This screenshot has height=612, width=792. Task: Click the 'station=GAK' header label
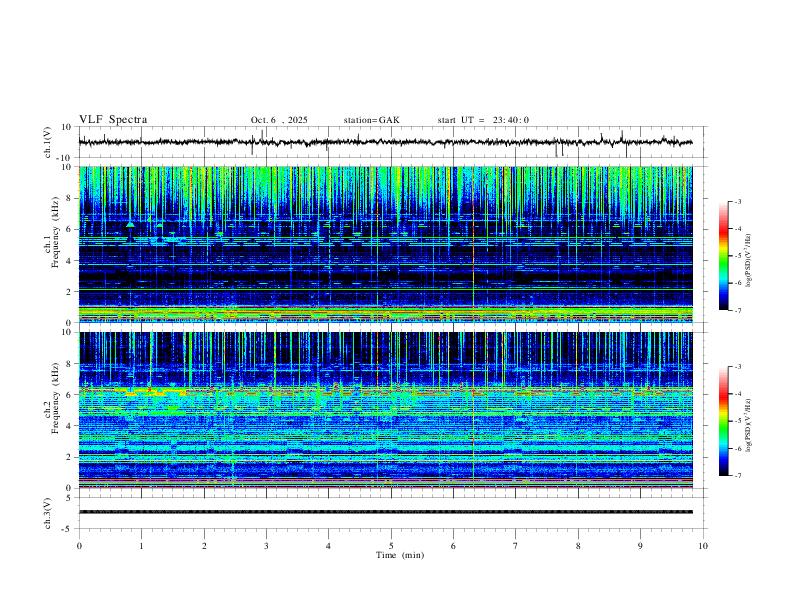click(x=371, y=120)
